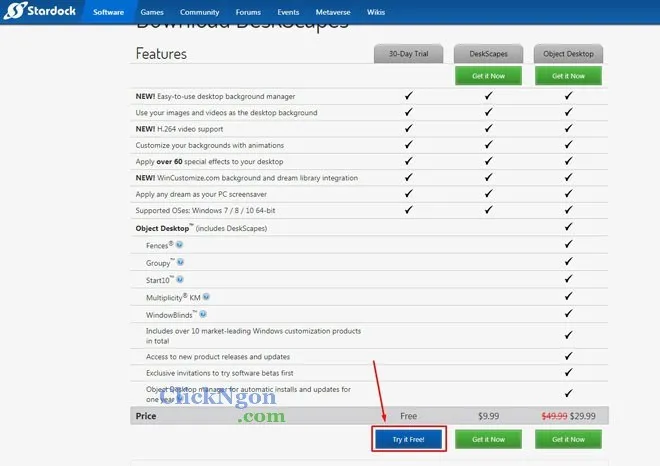Click the blue Try it Free! button
The image size is (660, 466).
pos(408,439)
